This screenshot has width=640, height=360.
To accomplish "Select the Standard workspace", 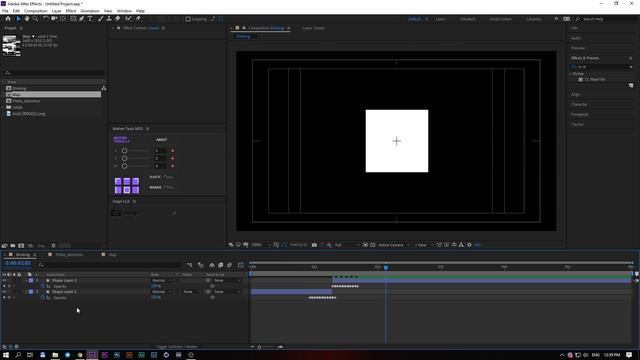I will [468, 19].
